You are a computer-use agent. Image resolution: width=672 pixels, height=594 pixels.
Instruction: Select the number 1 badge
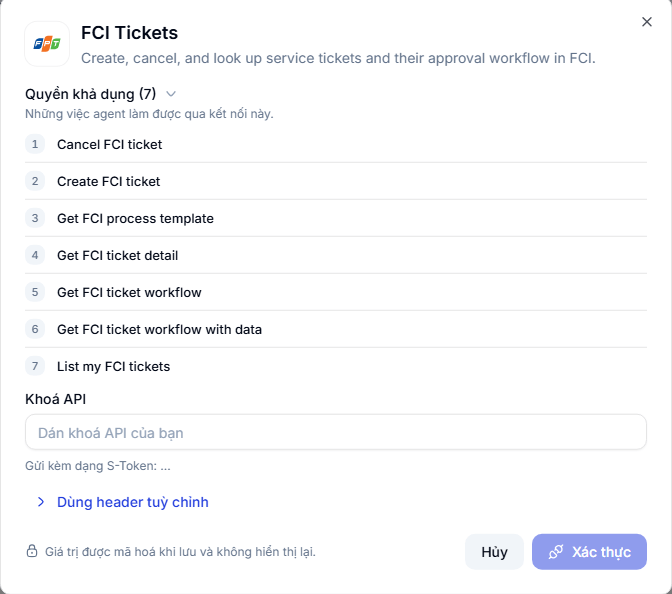click(x=35, y=144)
